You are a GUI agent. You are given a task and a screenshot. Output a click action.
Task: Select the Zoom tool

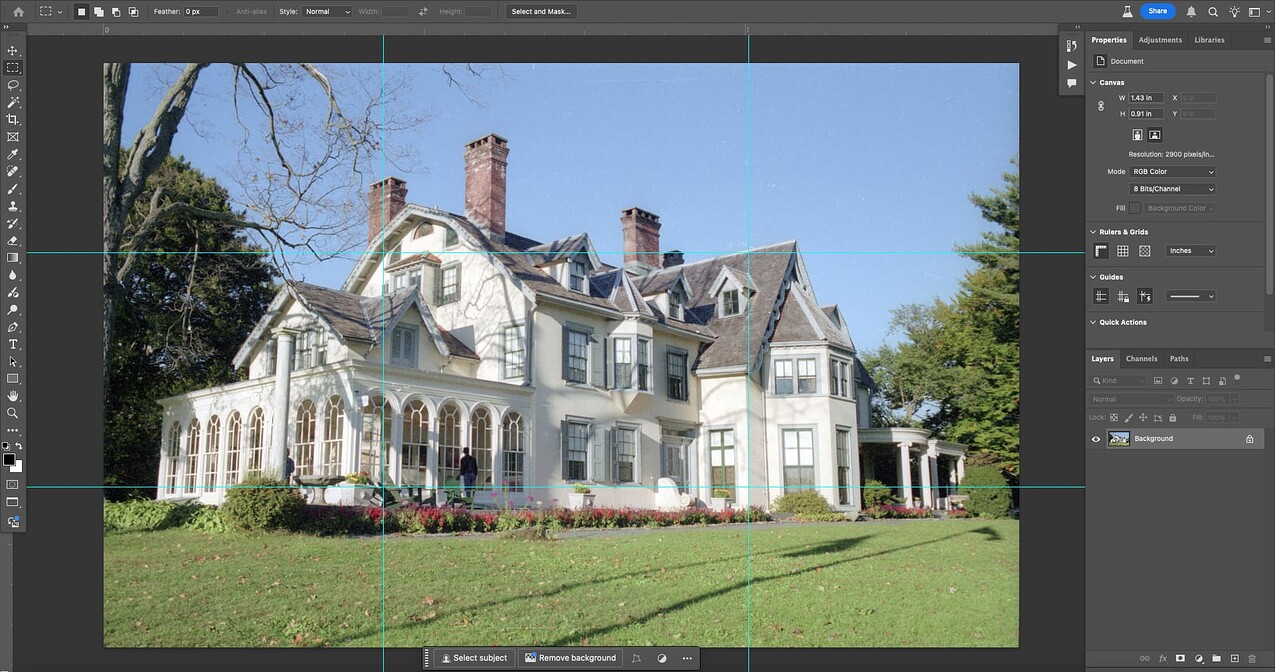point(13,412)
